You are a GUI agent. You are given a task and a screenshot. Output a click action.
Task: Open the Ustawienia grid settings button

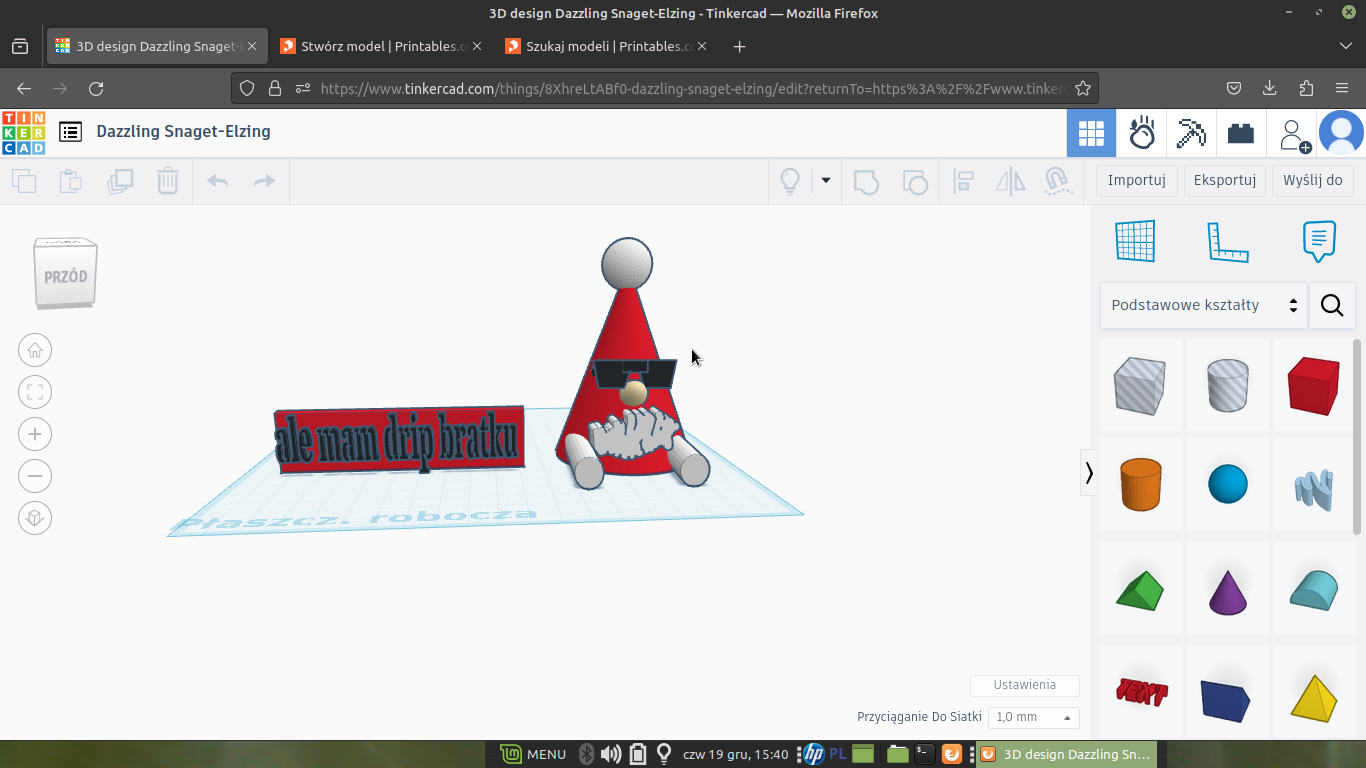pyautogui.click(x=1025, y=685)
